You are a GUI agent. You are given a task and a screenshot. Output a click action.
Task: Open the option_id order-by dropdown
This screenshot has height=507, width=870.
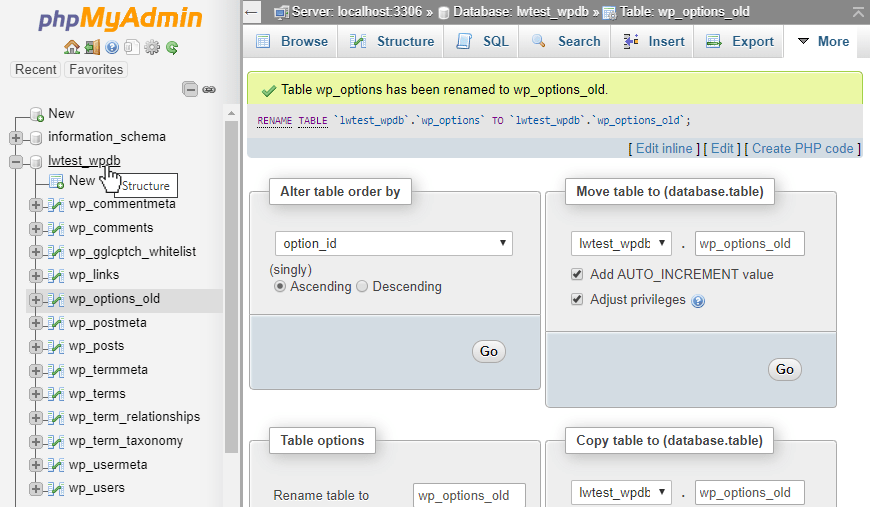393,244
